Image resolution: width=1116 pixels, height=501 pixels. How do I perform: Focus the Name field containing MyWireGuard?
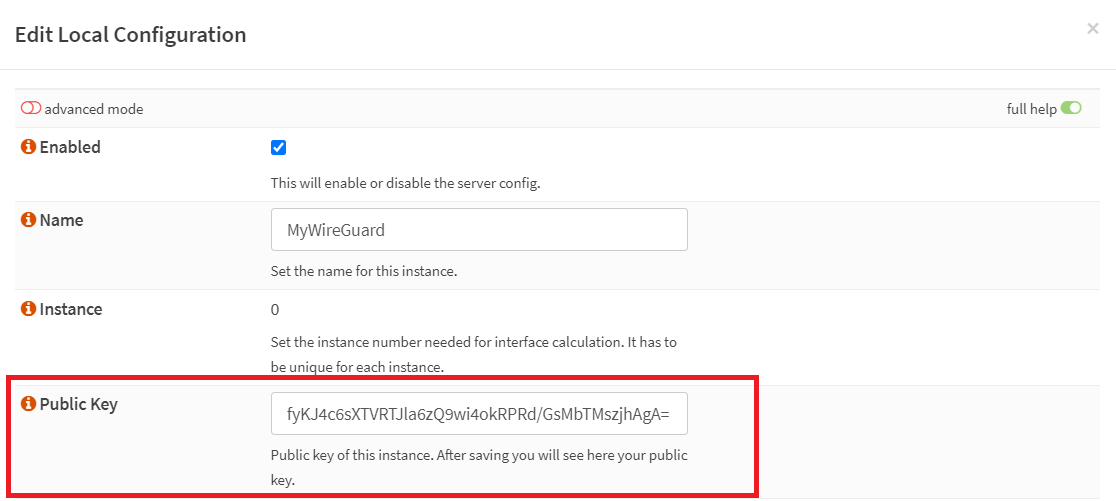click(479, 229)
